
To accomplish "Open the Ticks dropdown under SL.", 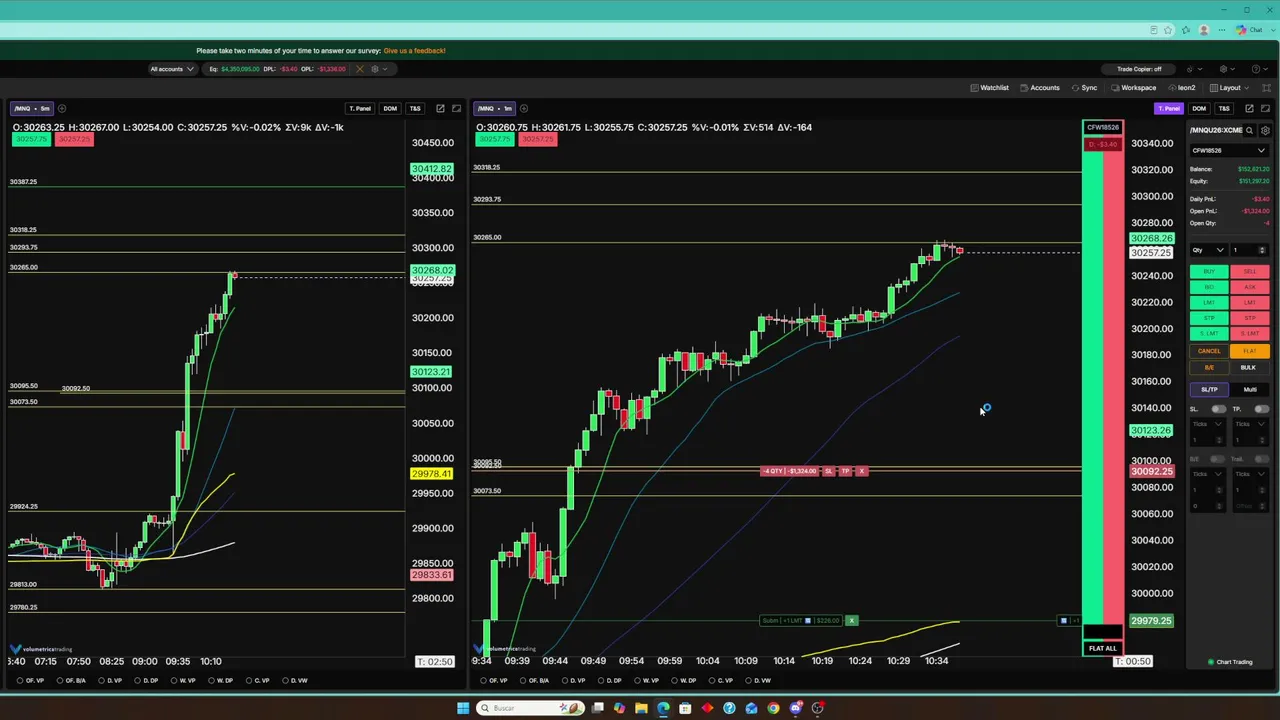I will [1207, 424].
